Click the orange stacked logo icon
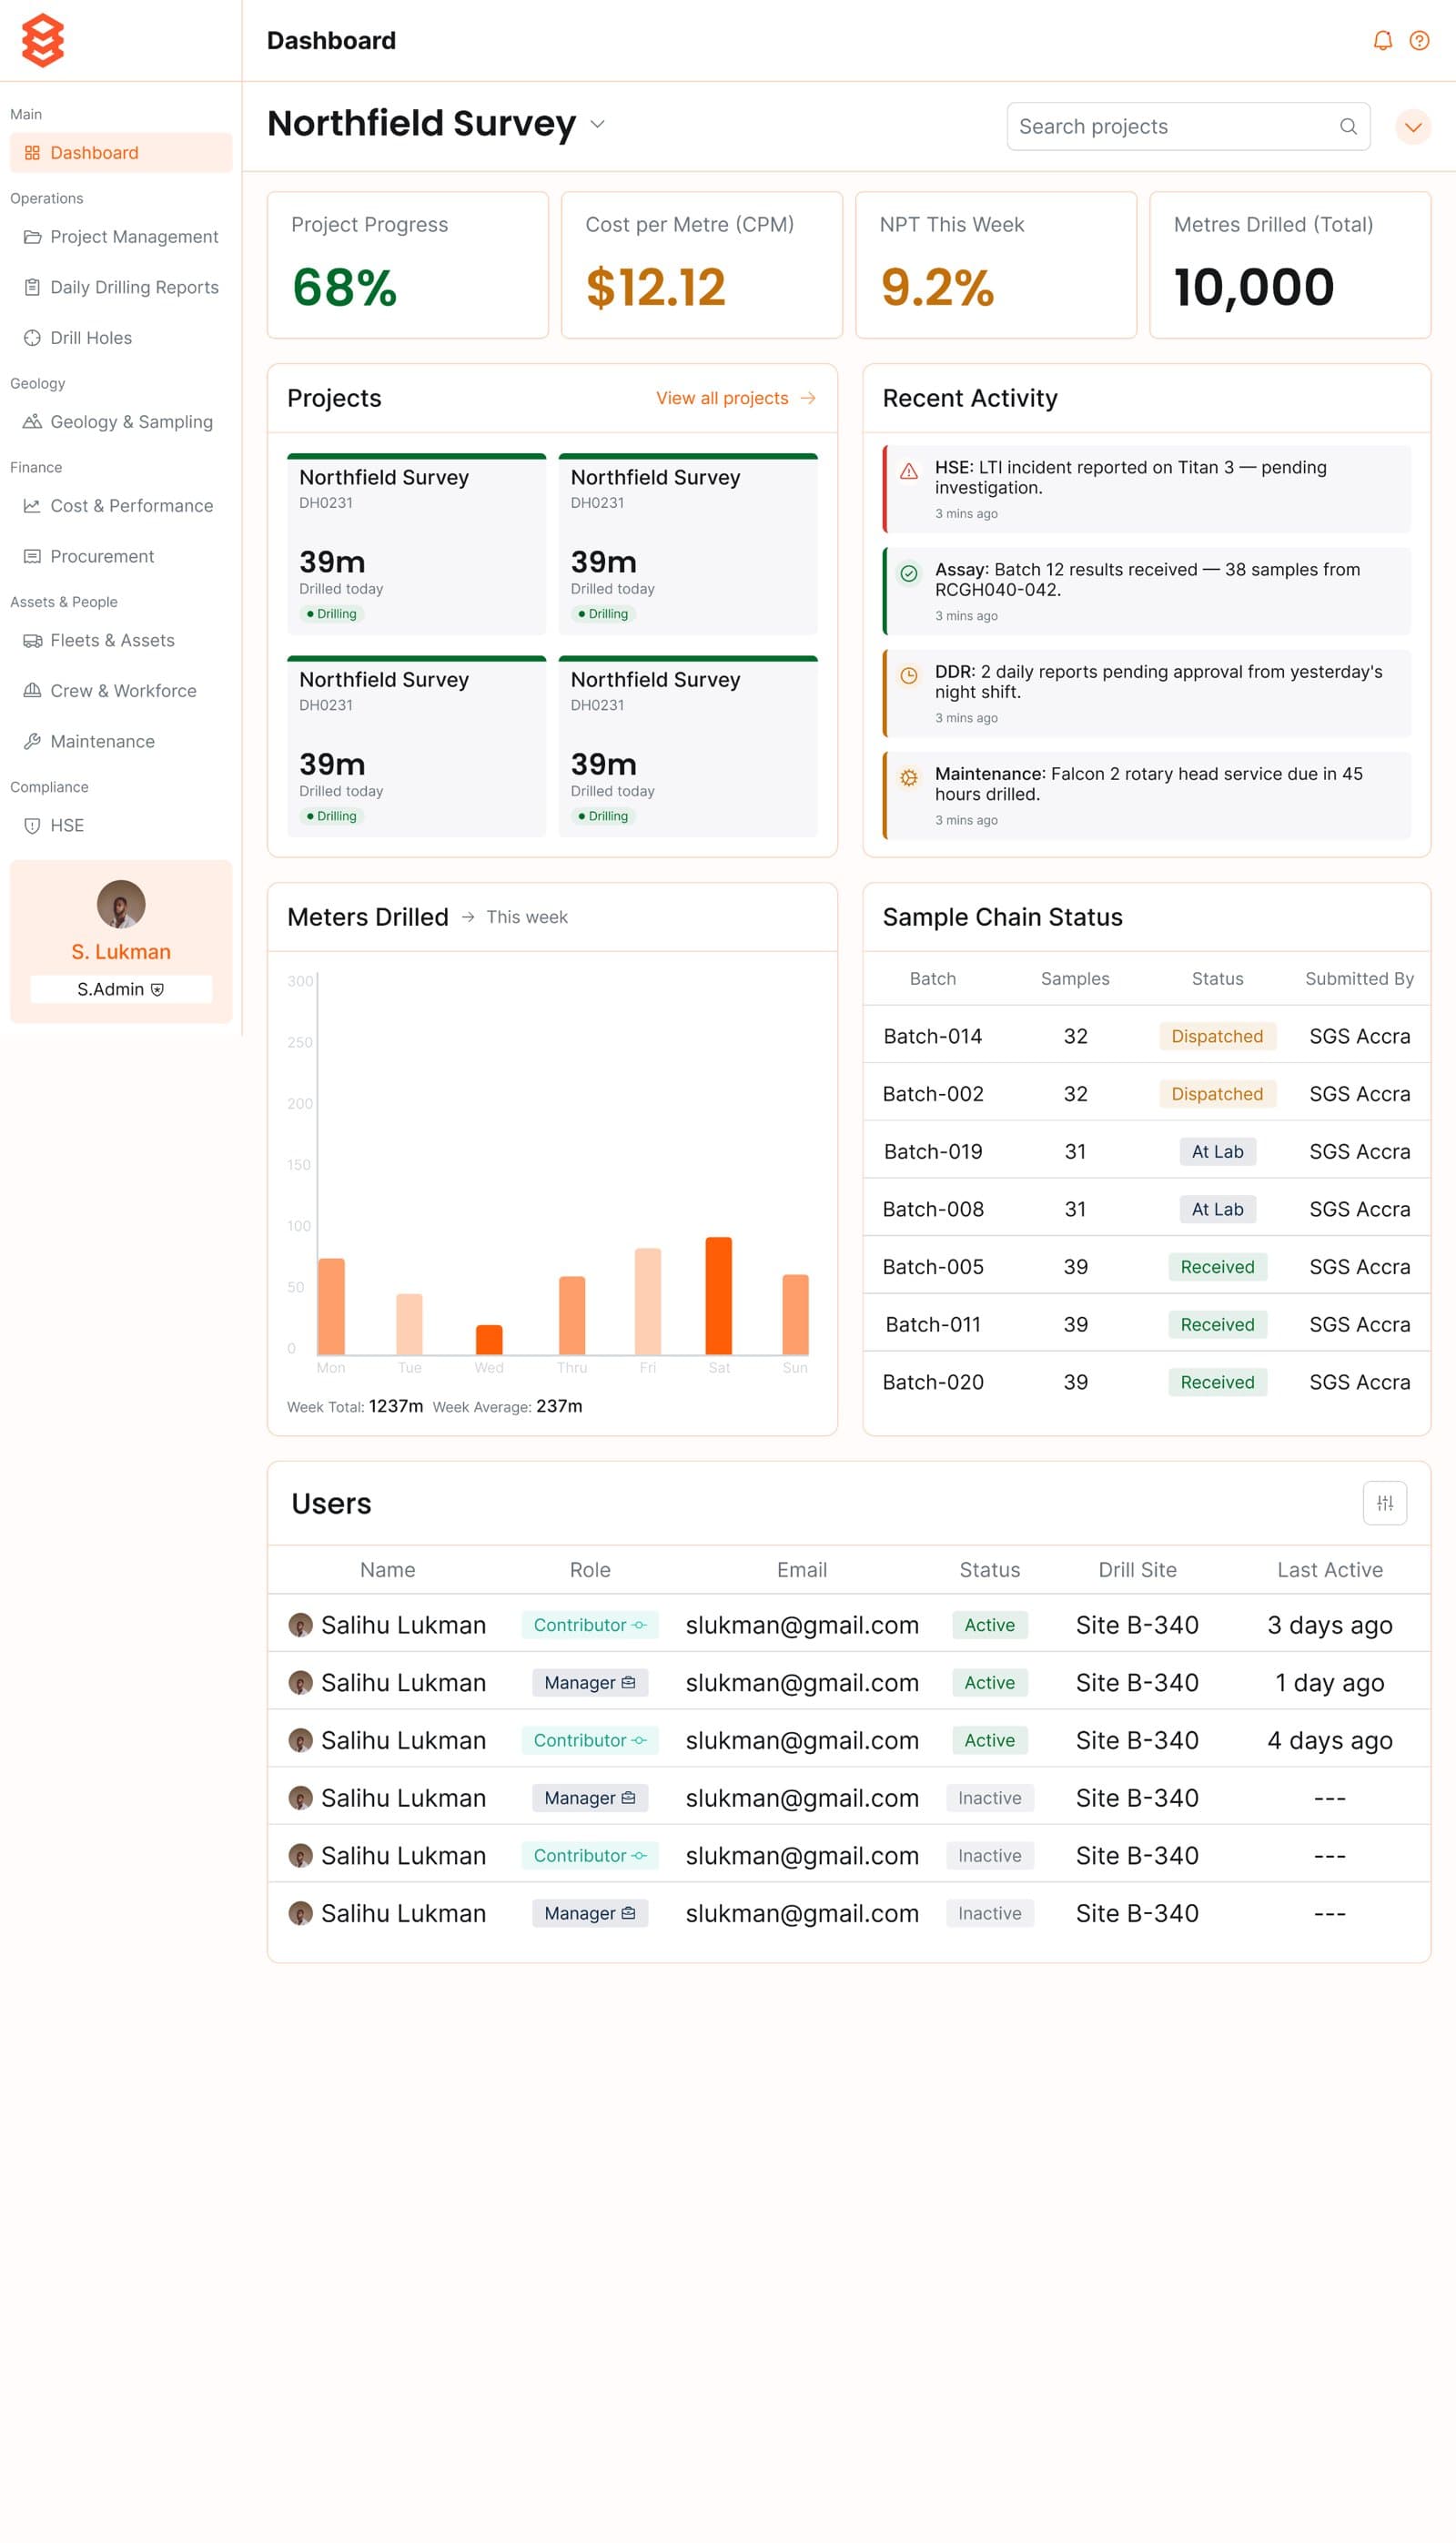1456x2543 pixels. [x=43, y=41]
